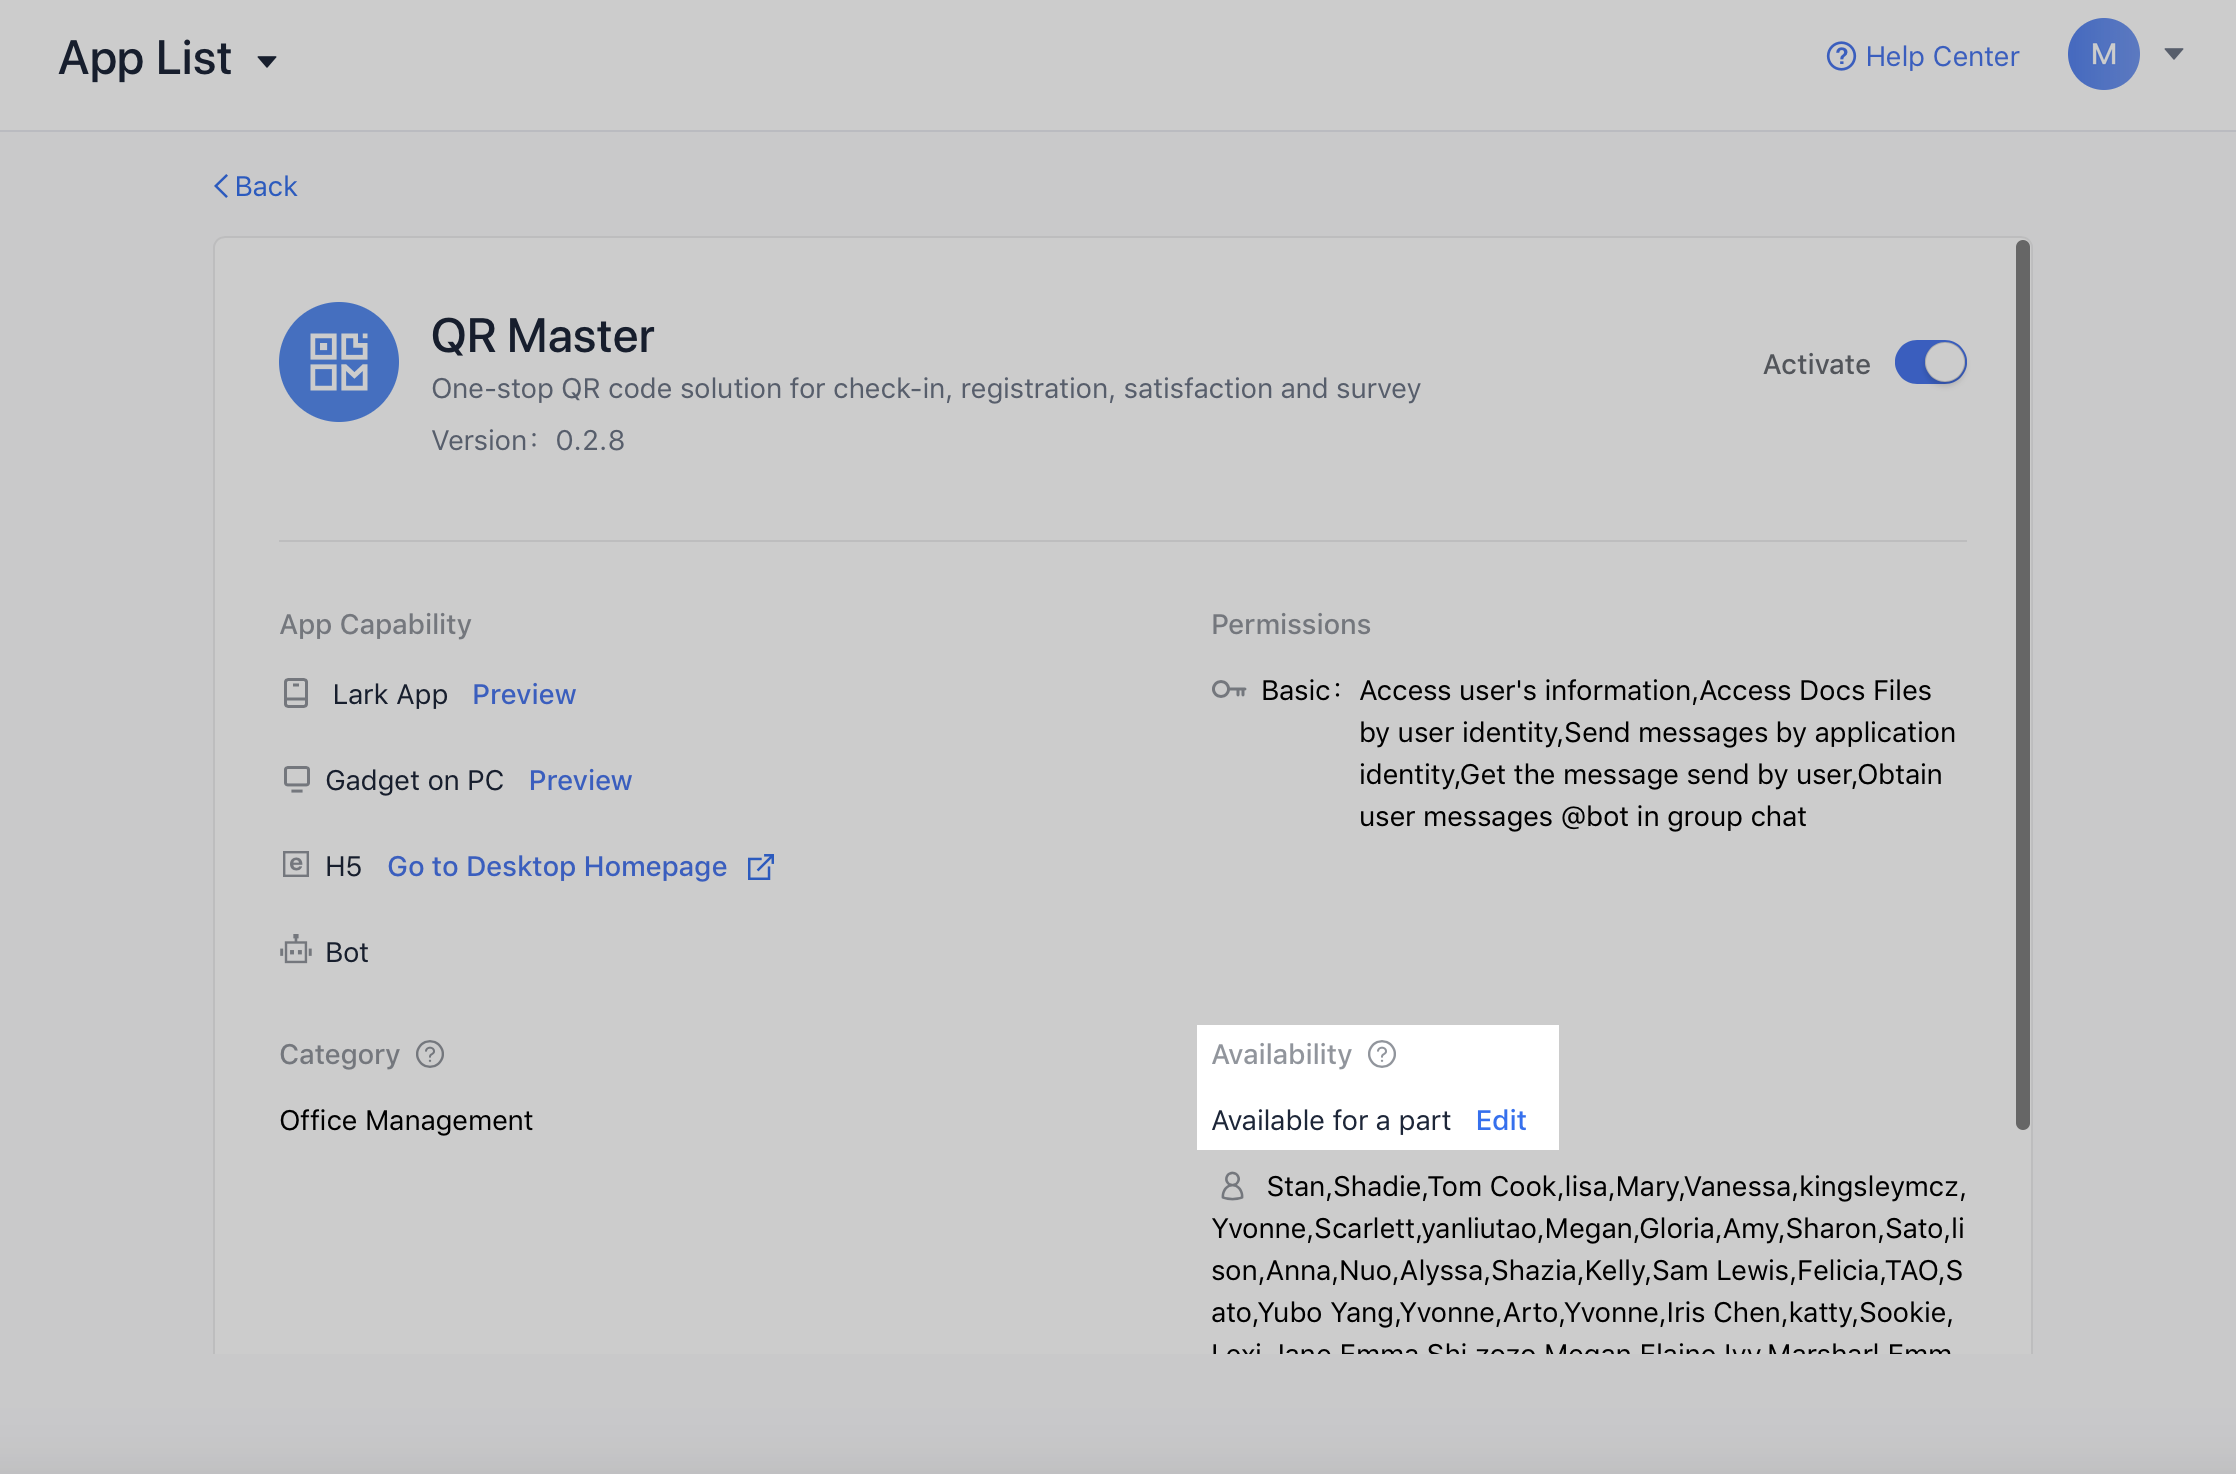This screenshot has height=1474, width=2236.
Task: Preview the Gadget on PC capability
Action: pos(580,780)
